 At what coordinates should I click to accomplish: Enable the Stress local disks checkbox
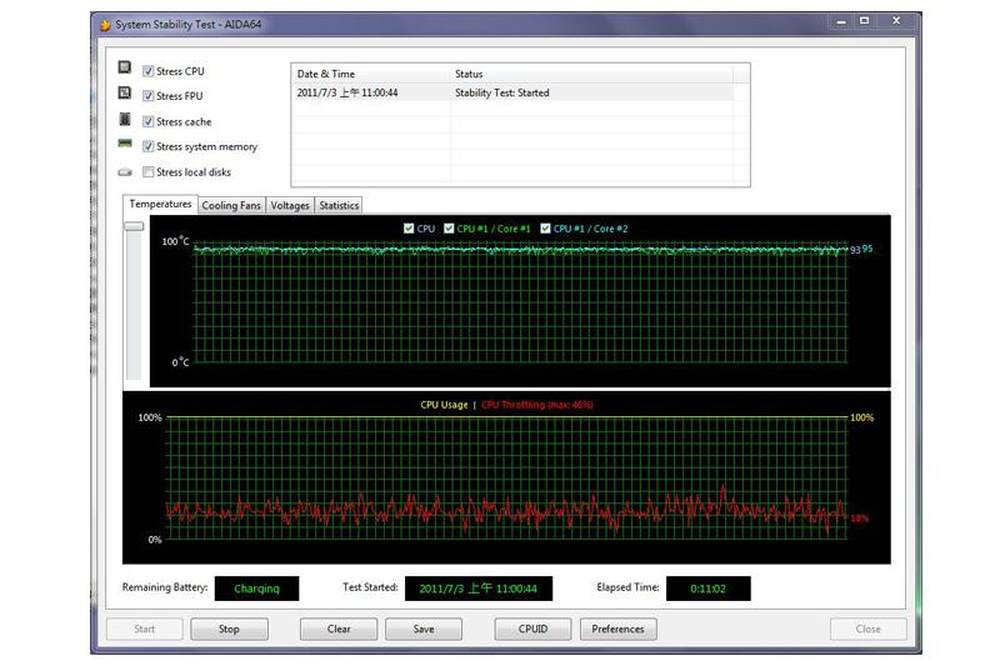(x=148, y=172)
